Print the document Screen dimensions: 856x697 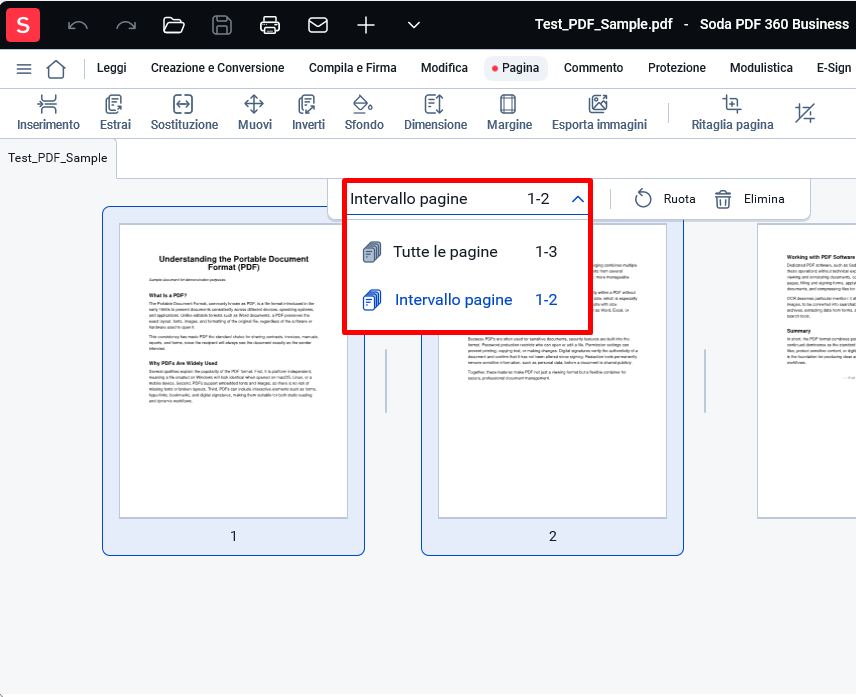click(270, 25)
